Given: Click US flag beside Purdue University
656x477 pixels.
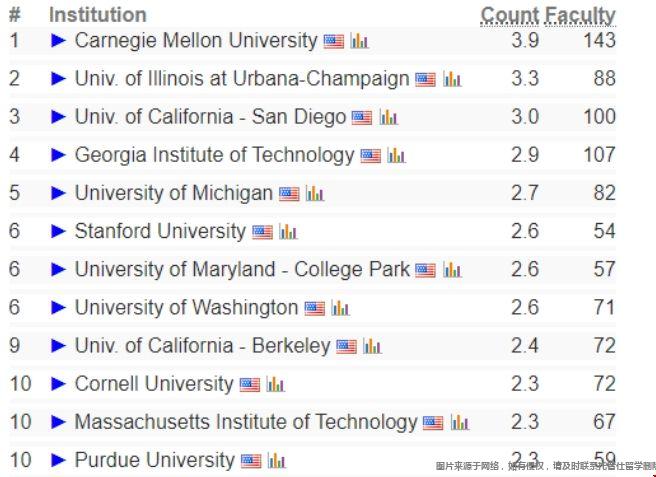Looking at the screenshot, I should click(x=251, y=461).
